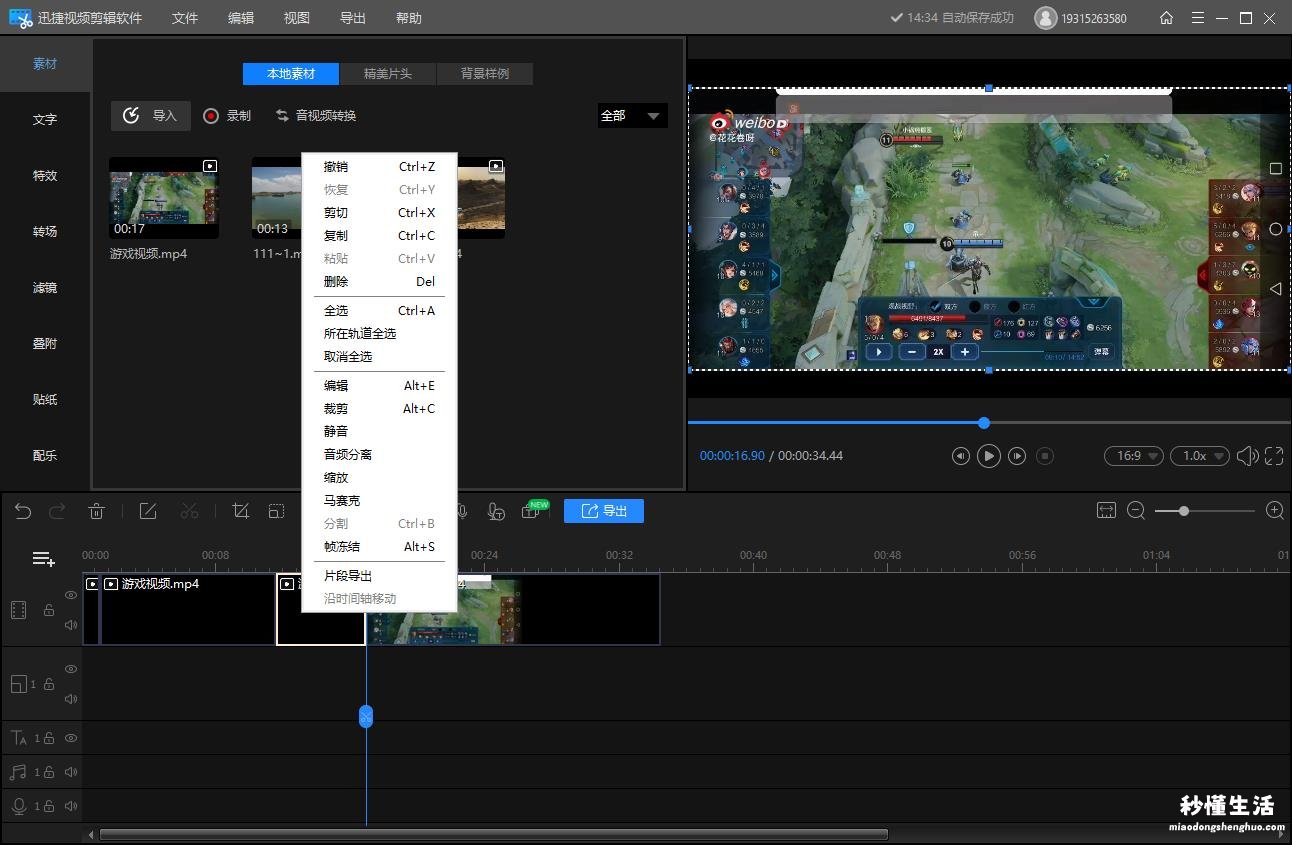
Task: Click the undo arrow in timeline toolbar
Action: click(x=23, y=511)
